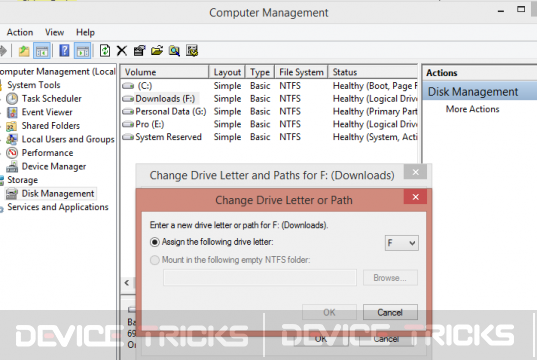The width and height of the screenshot is (537, 360).
Task: Click the blue Help question mark icon
Action: [64, 51]
